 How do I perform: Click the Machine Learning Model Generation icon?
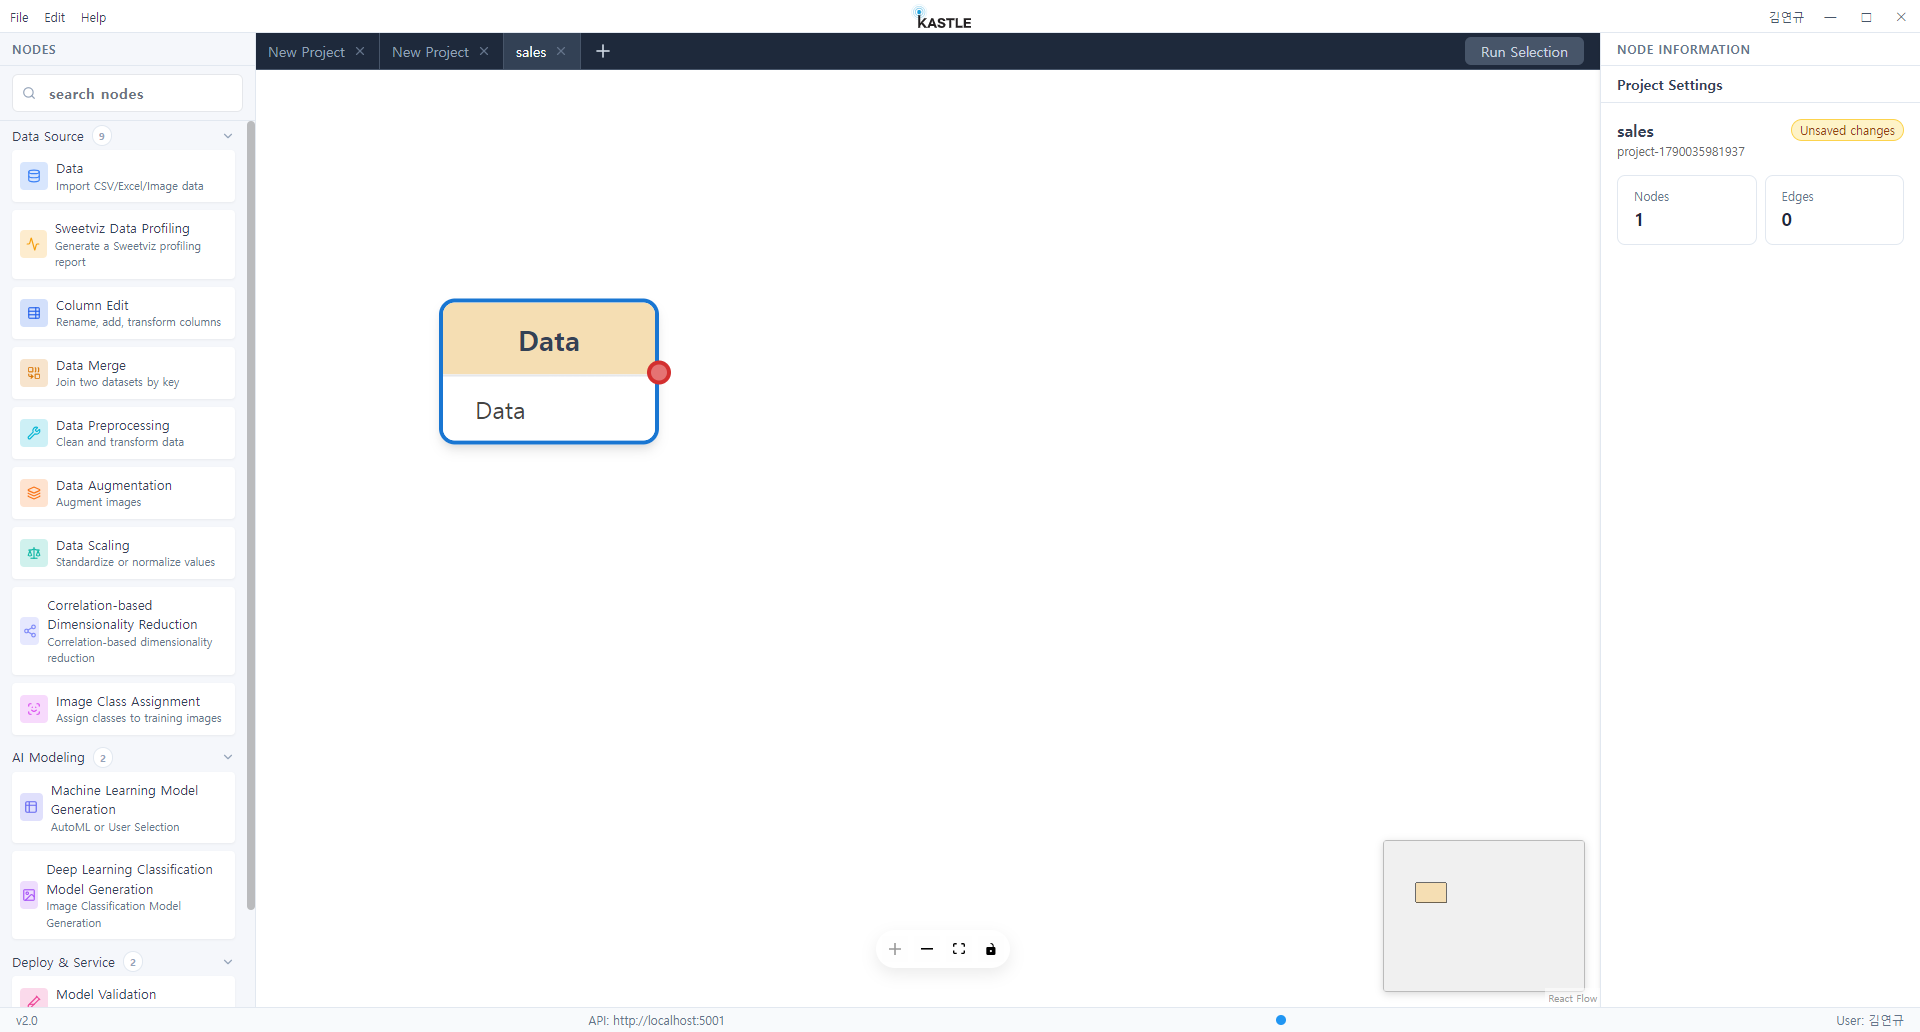click(32, 807)
